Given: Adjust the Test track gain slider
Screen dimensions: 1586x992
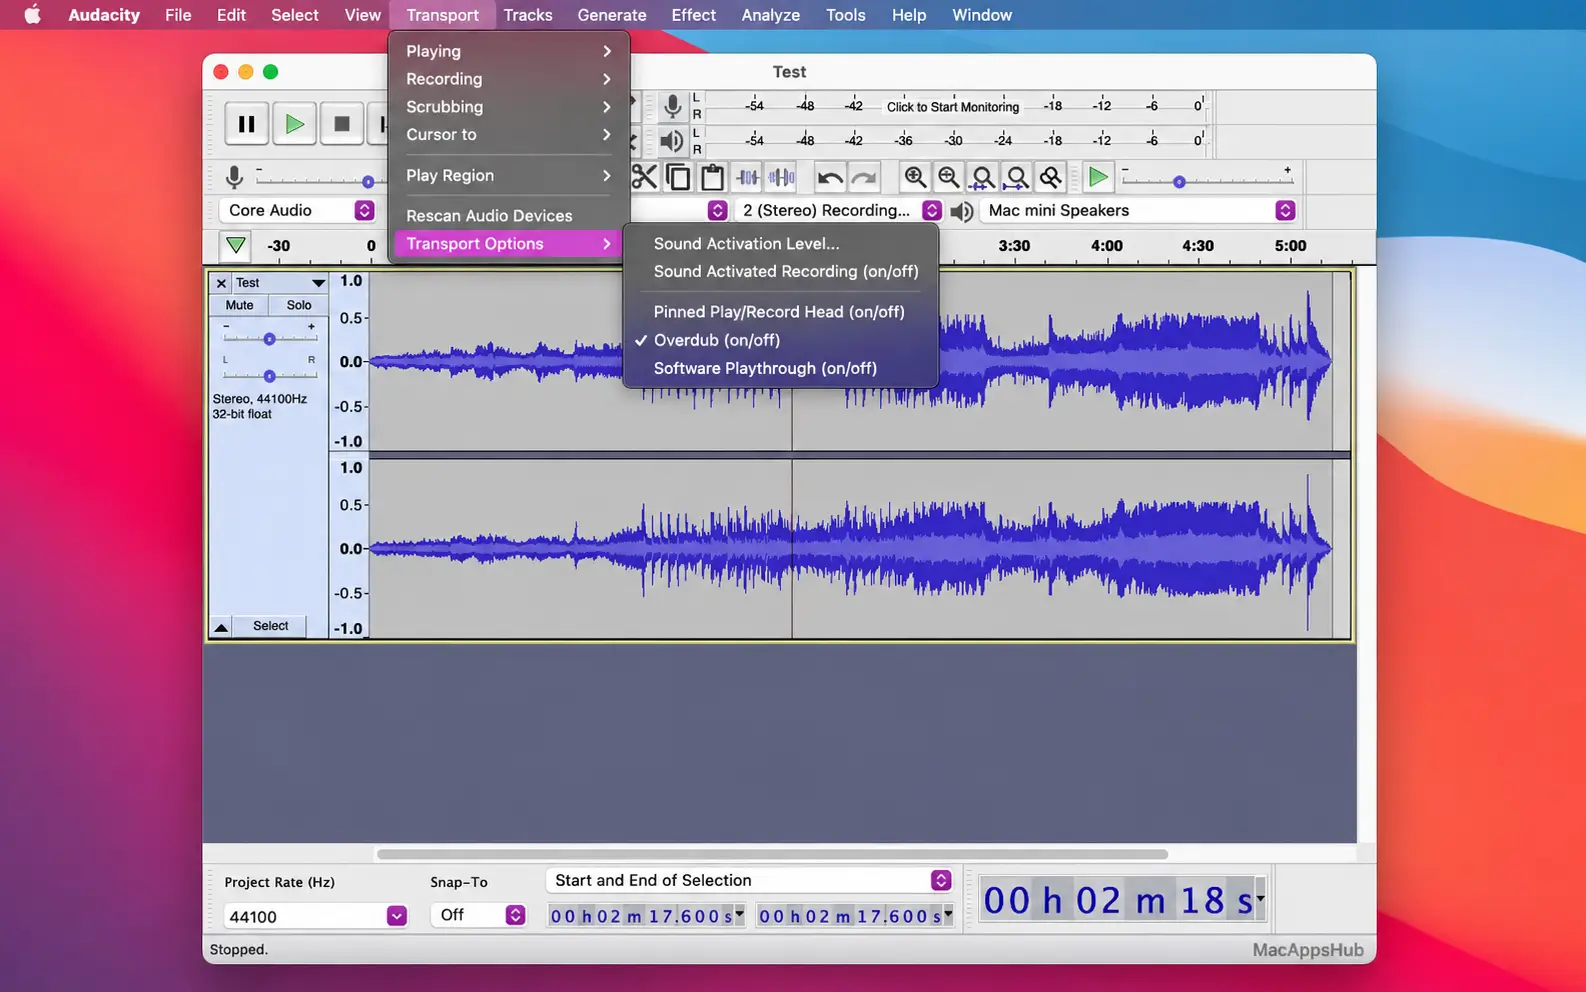Looking at the screenshot, I should [x=269, y=339].
